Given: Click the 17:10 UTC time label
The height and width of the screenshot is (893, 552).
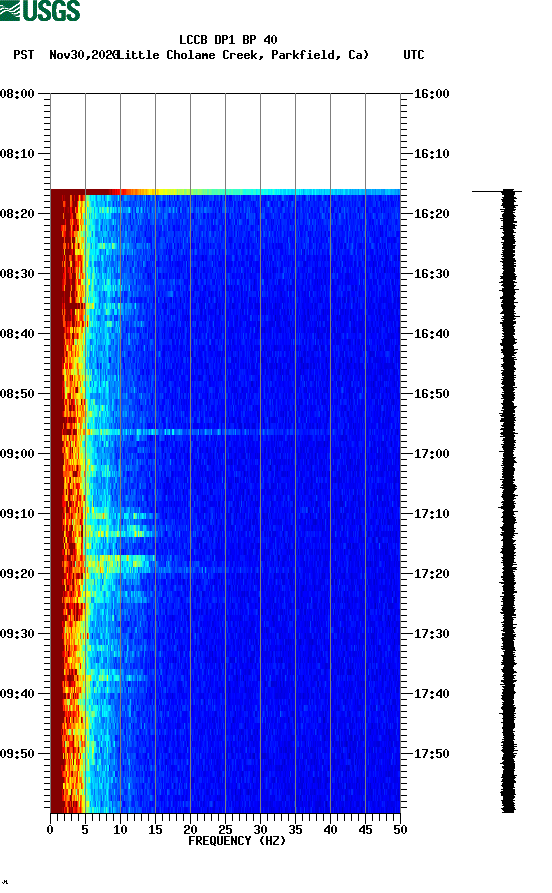Looking at the screenshot, I should [431, 514].
